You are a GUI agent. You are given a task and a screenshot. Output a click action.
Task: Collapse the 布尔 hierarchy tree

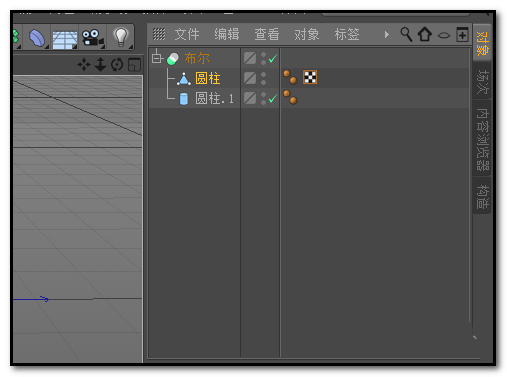point(156,58)
